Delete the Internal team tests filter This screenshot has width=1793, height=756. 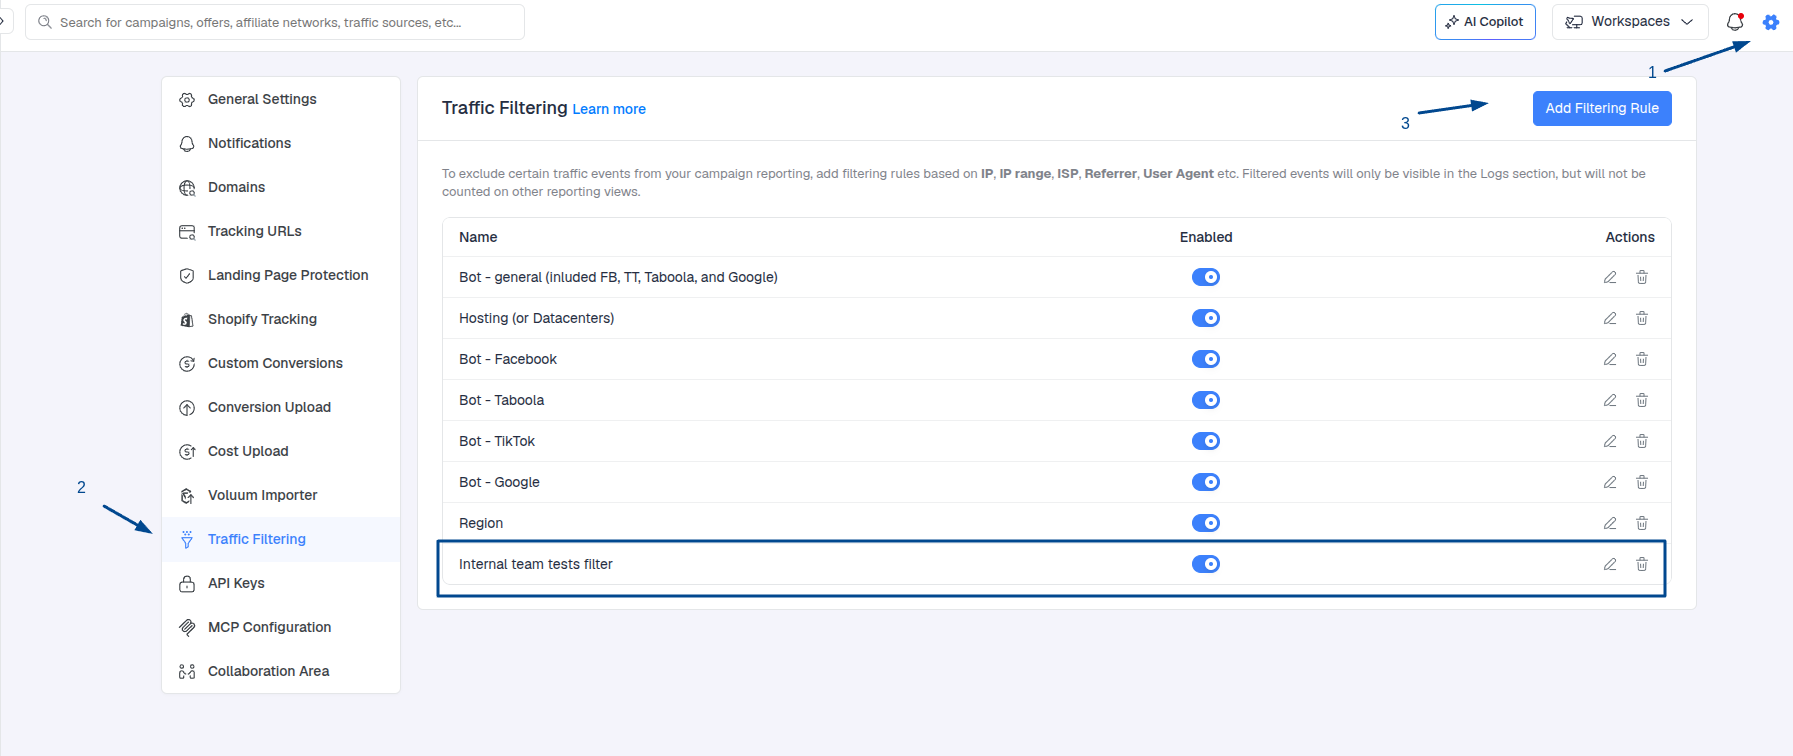pyautogui.click(x=1642, y=564)
